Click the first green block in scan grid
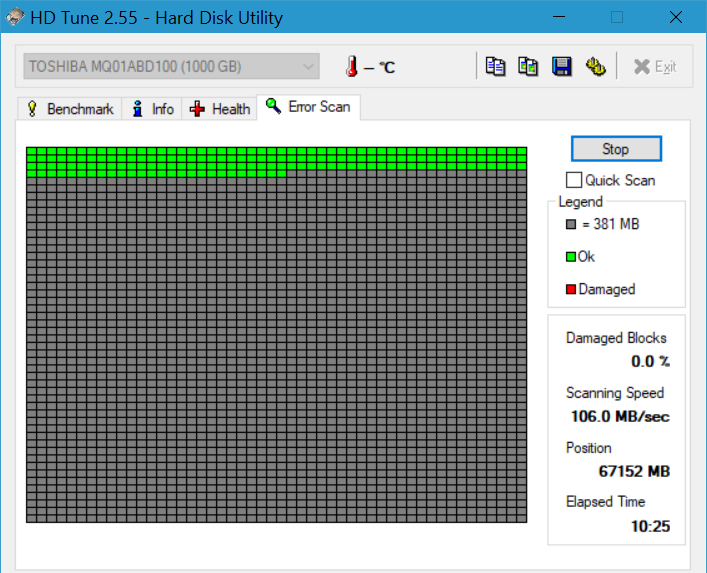This screenshot has width=707, height=573. point(32,153)
